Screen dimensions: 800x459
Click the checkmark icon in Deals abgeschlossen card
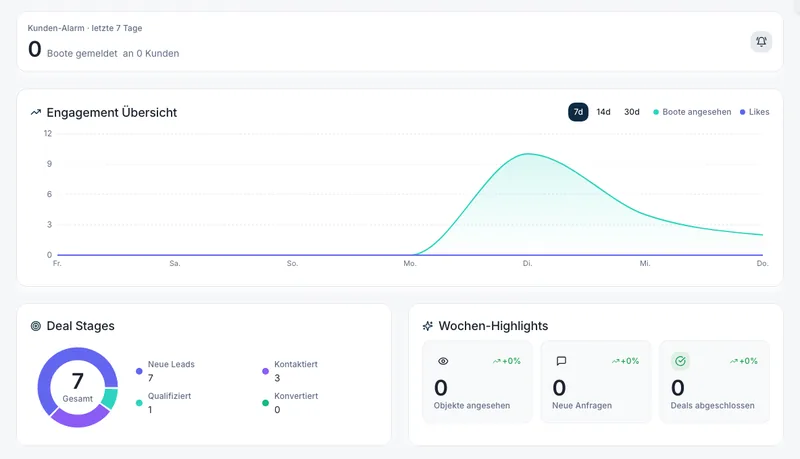click(680, 361)
